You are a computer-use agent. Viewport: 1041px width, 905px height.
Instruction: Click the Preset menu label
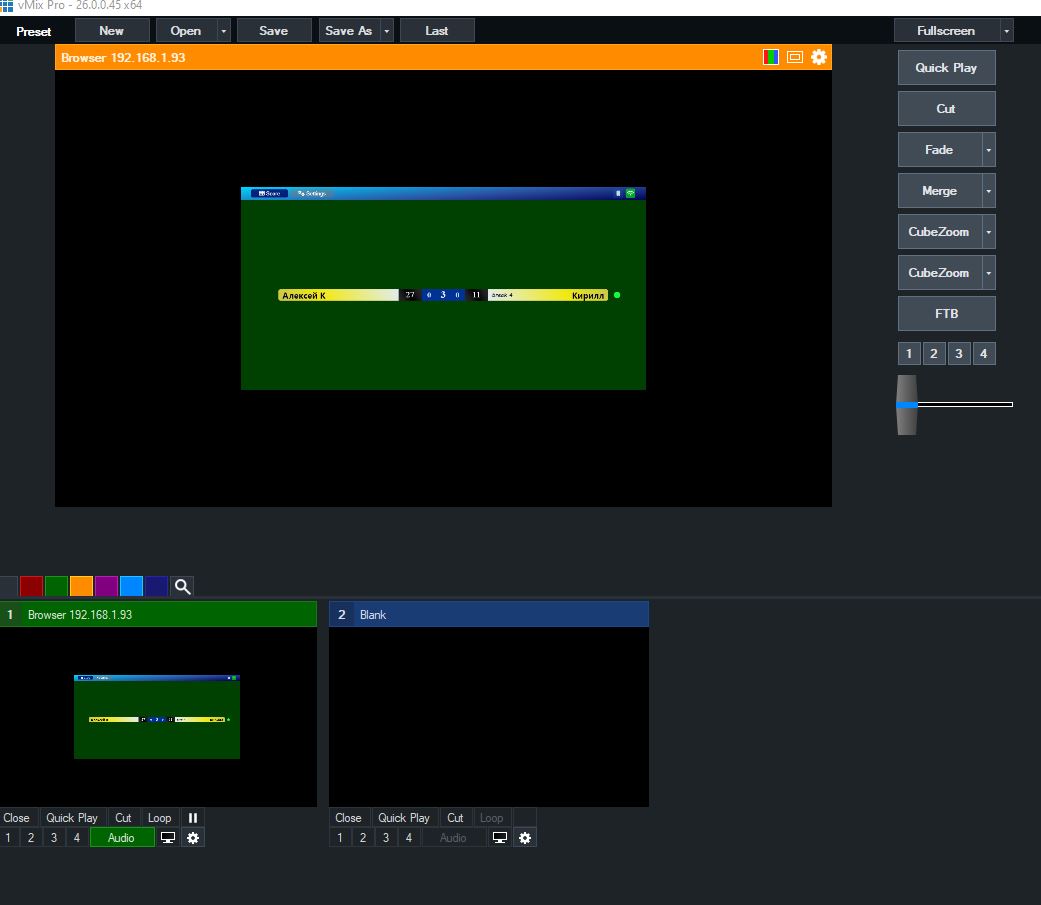click(34, 31)
